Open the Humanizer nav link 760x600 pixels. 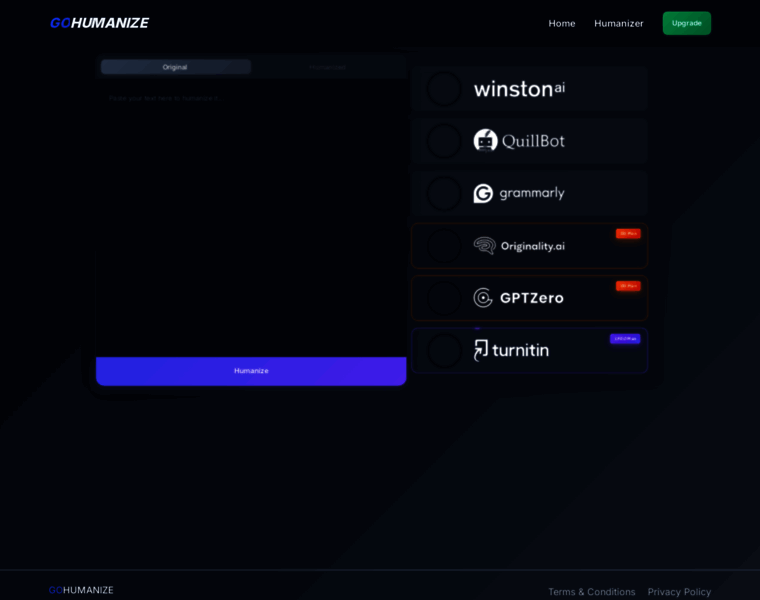(618, 23)
